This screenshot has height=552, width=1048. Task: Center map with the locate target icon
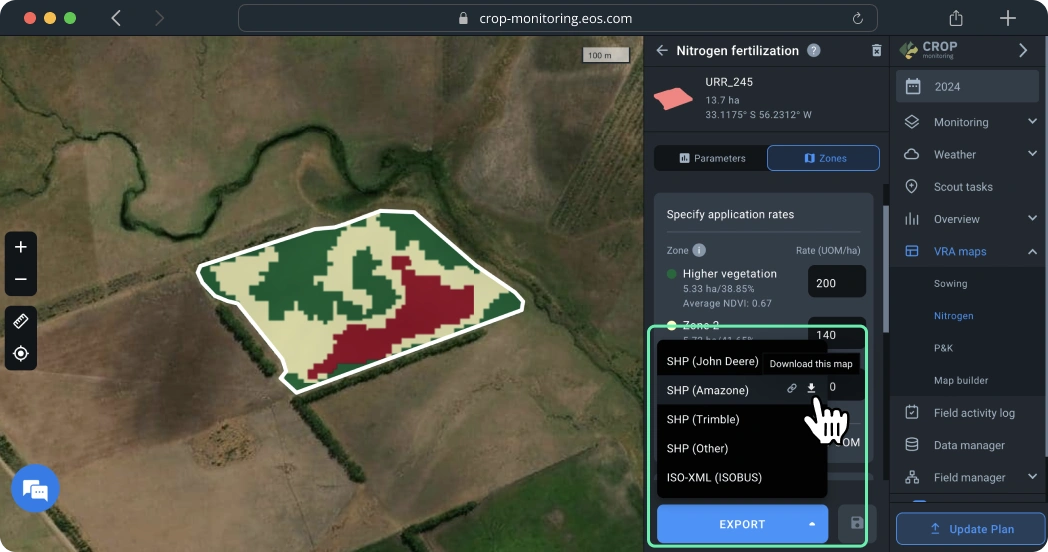pyautogui.click(x=21, y=354)
